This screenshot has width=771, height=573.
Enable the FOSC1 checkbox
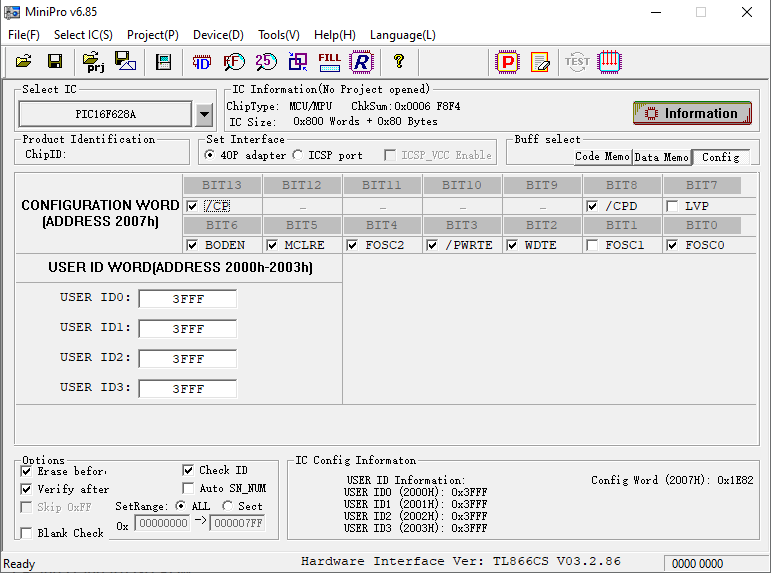click(593, 245)
